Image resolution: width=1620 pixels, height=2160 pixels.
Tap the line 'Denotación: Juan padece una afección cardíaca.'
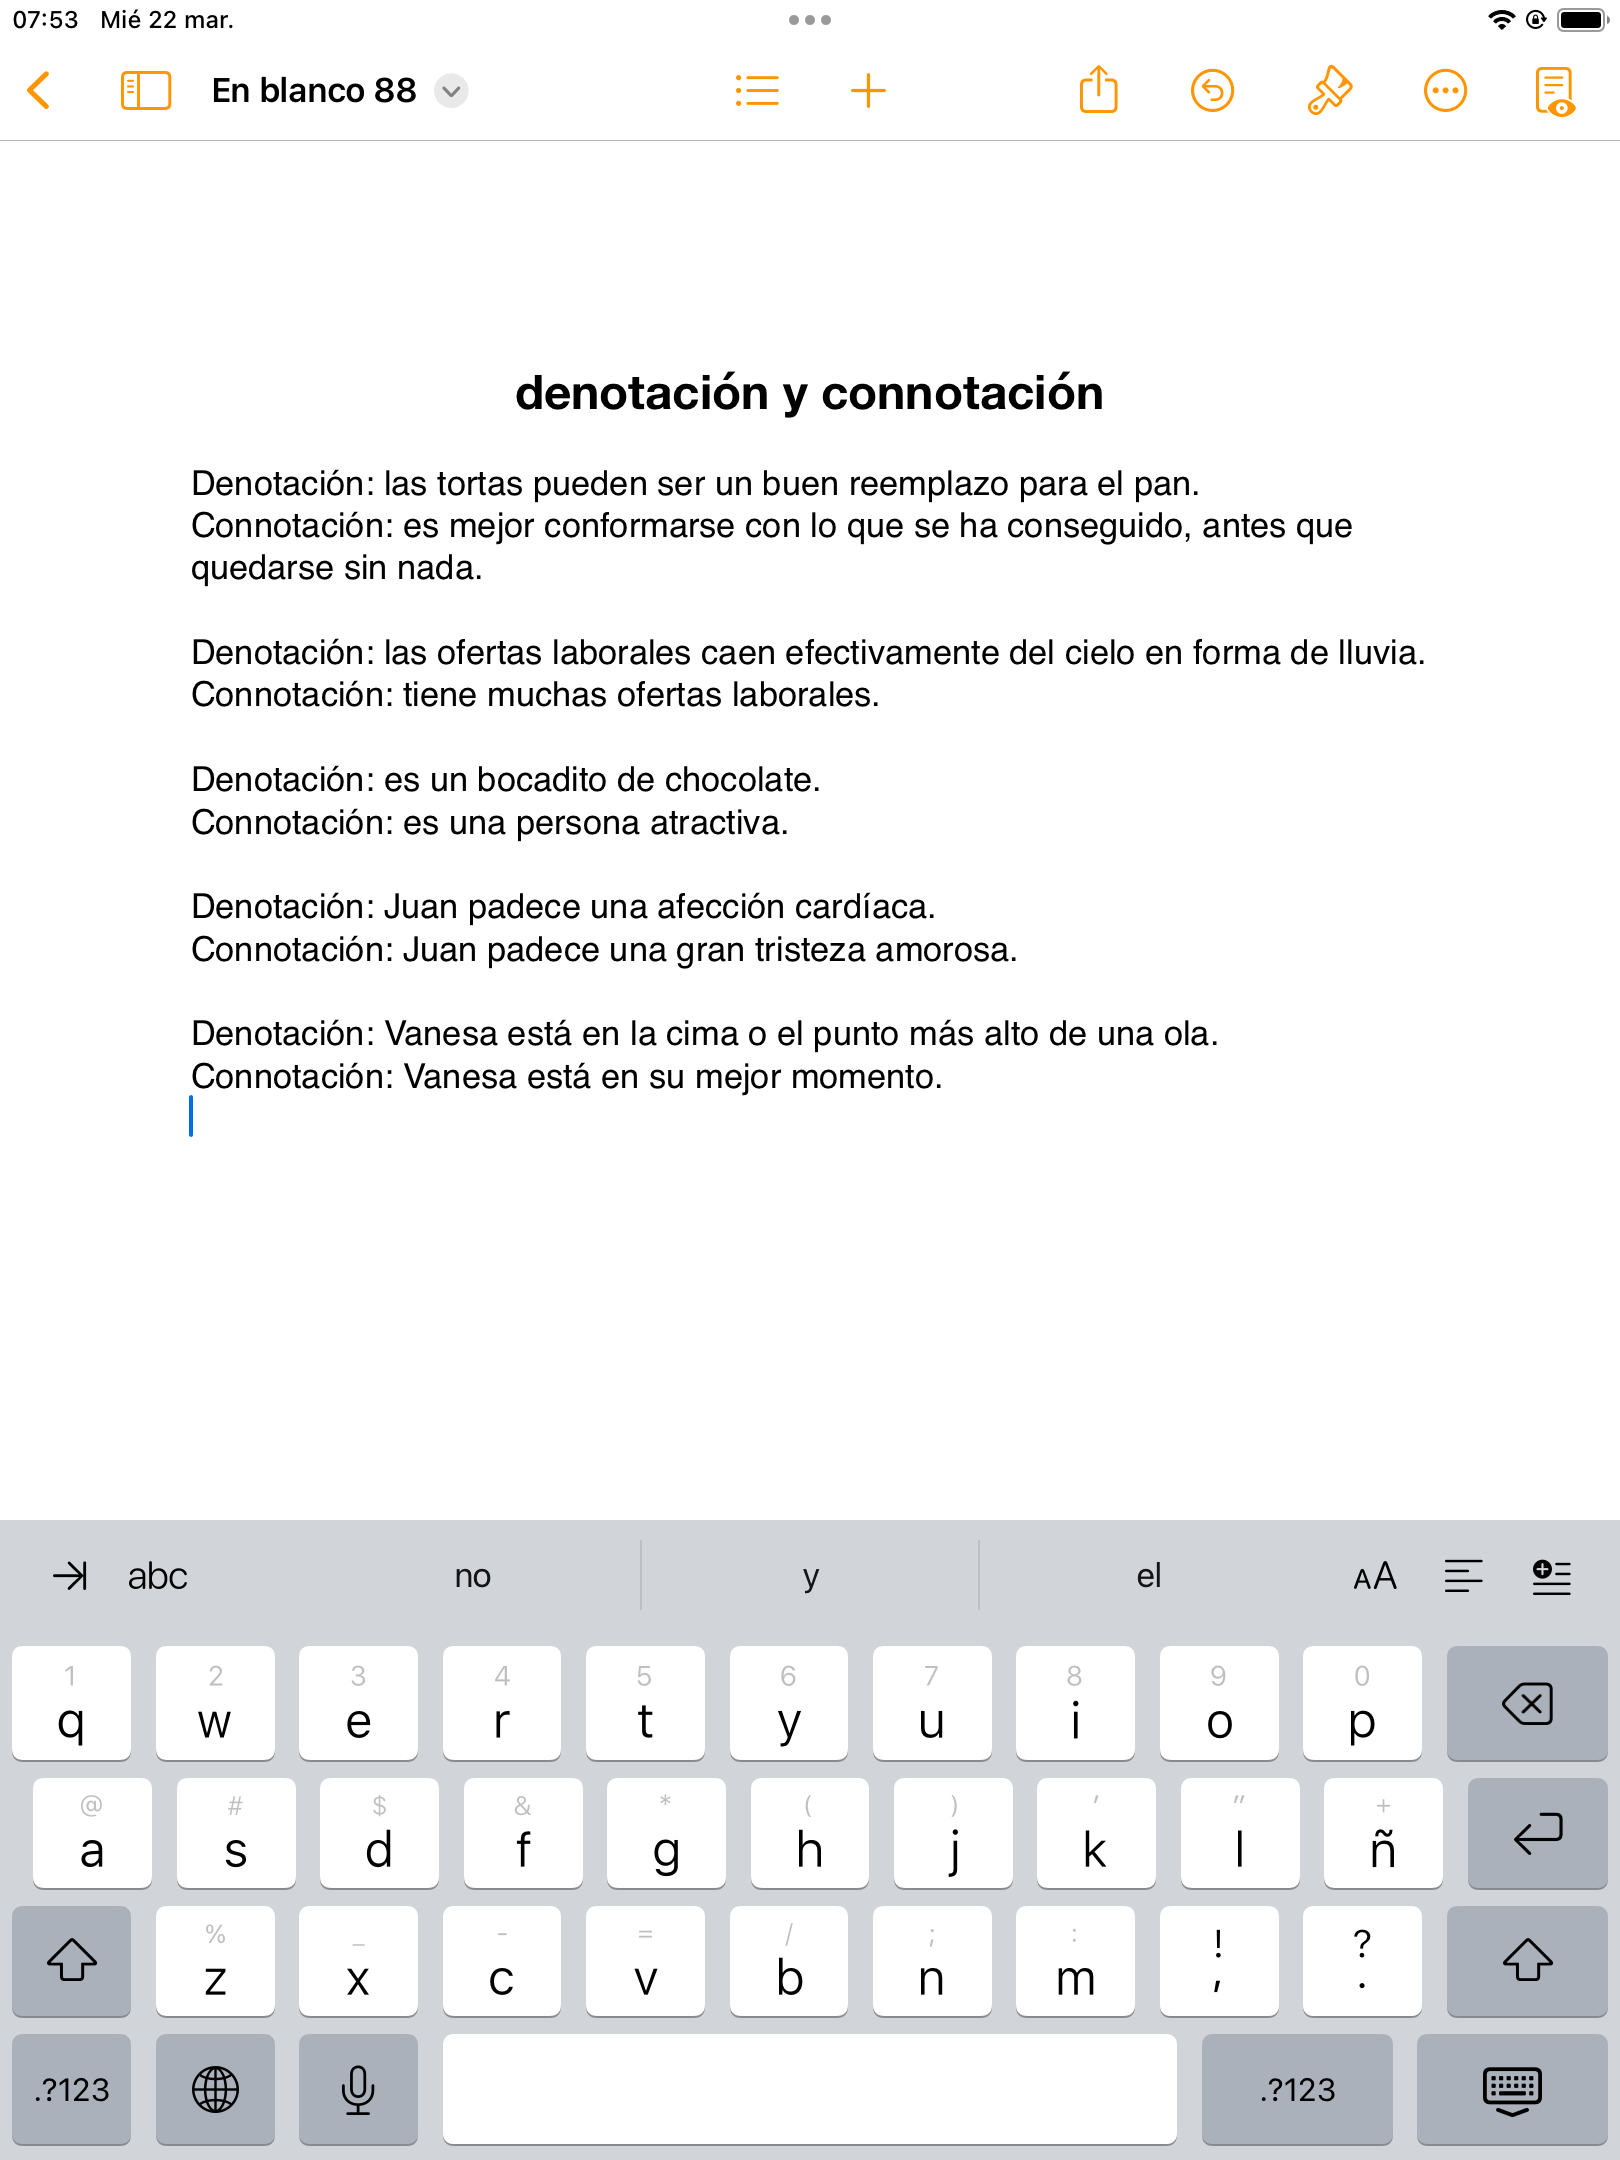point(563,907)
